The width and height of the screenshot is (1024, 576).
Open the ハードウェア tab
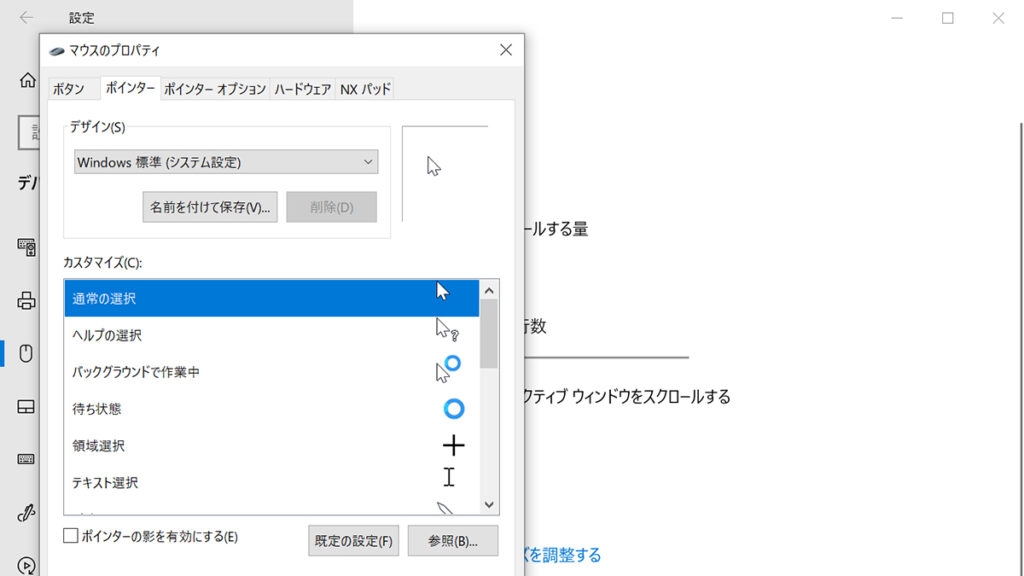[302, 89]
